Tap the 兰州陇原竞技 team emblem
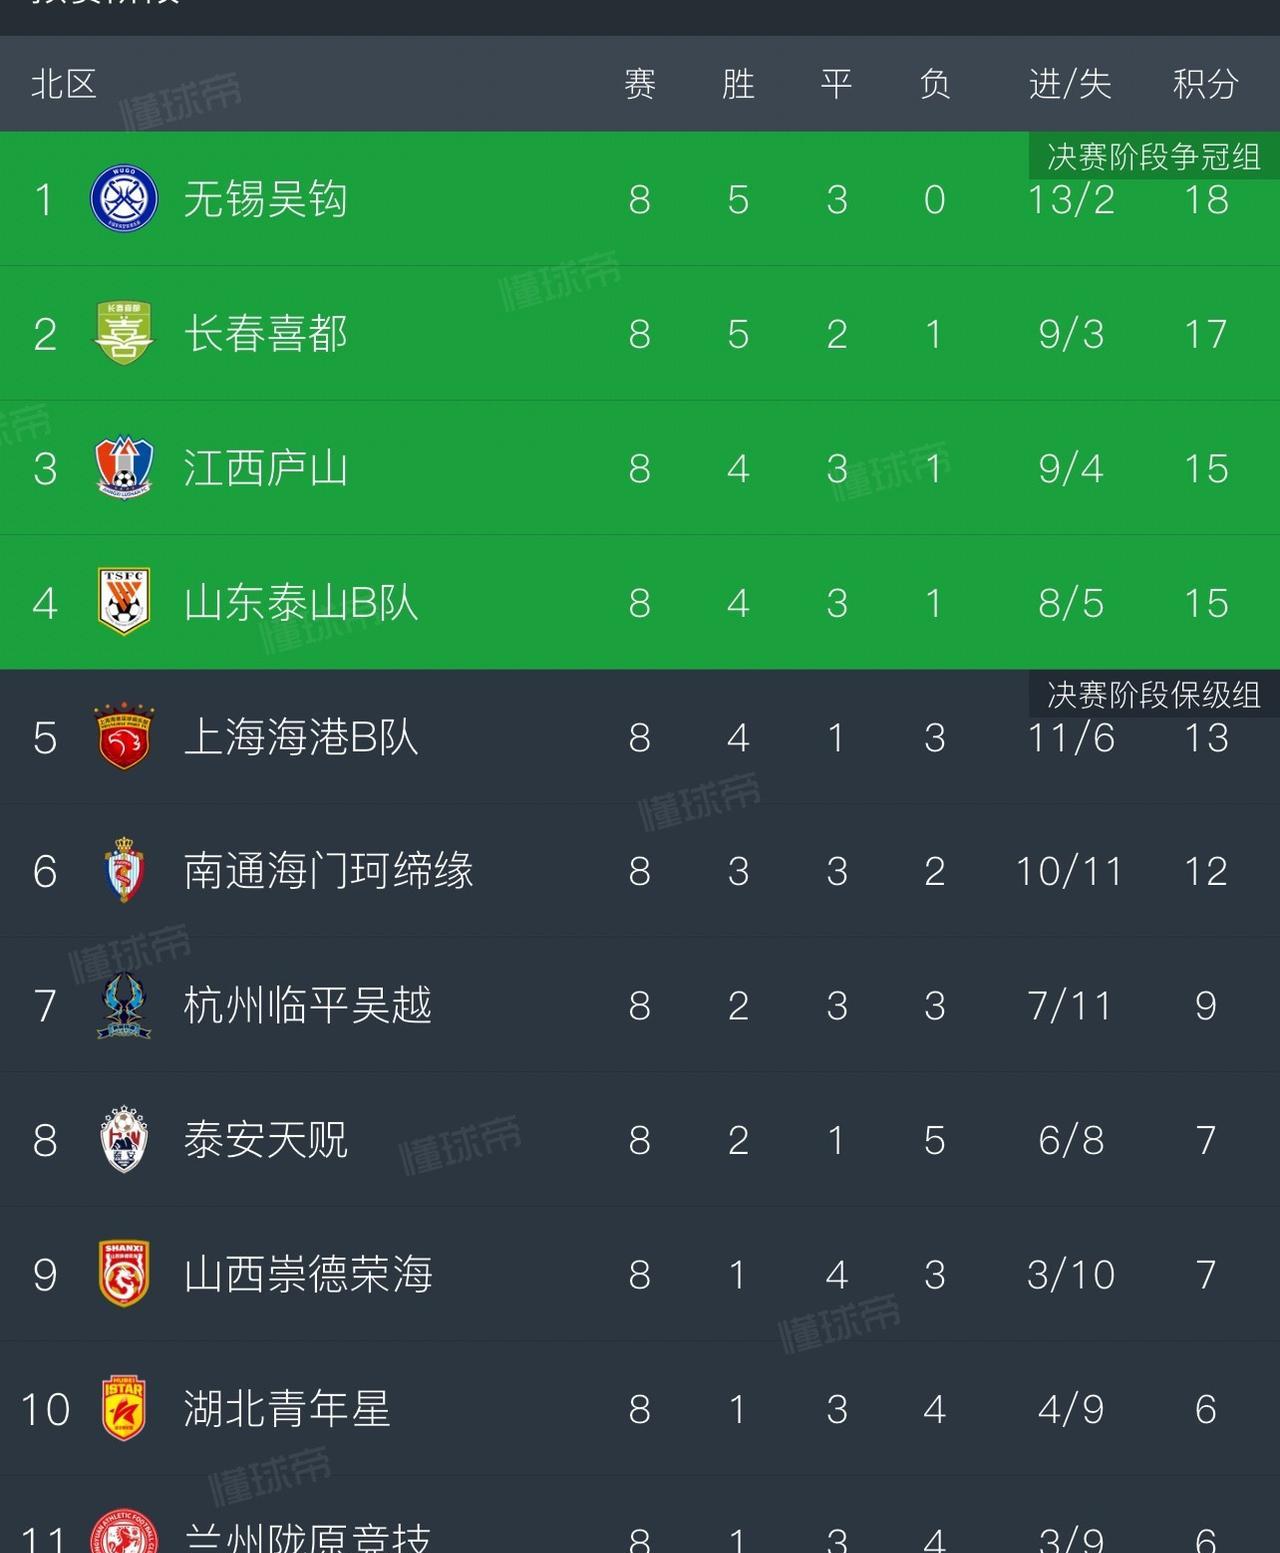 (x=124, y=1534)
